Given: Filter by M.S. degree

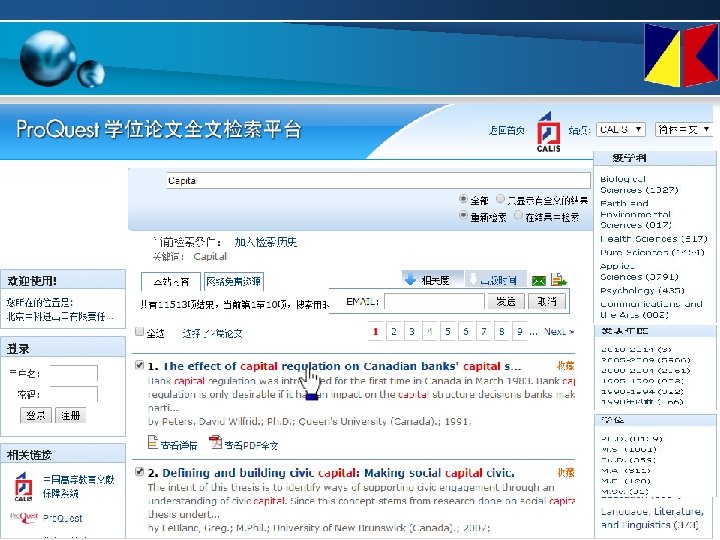Looking at the screenshot, I should (629, 449).
